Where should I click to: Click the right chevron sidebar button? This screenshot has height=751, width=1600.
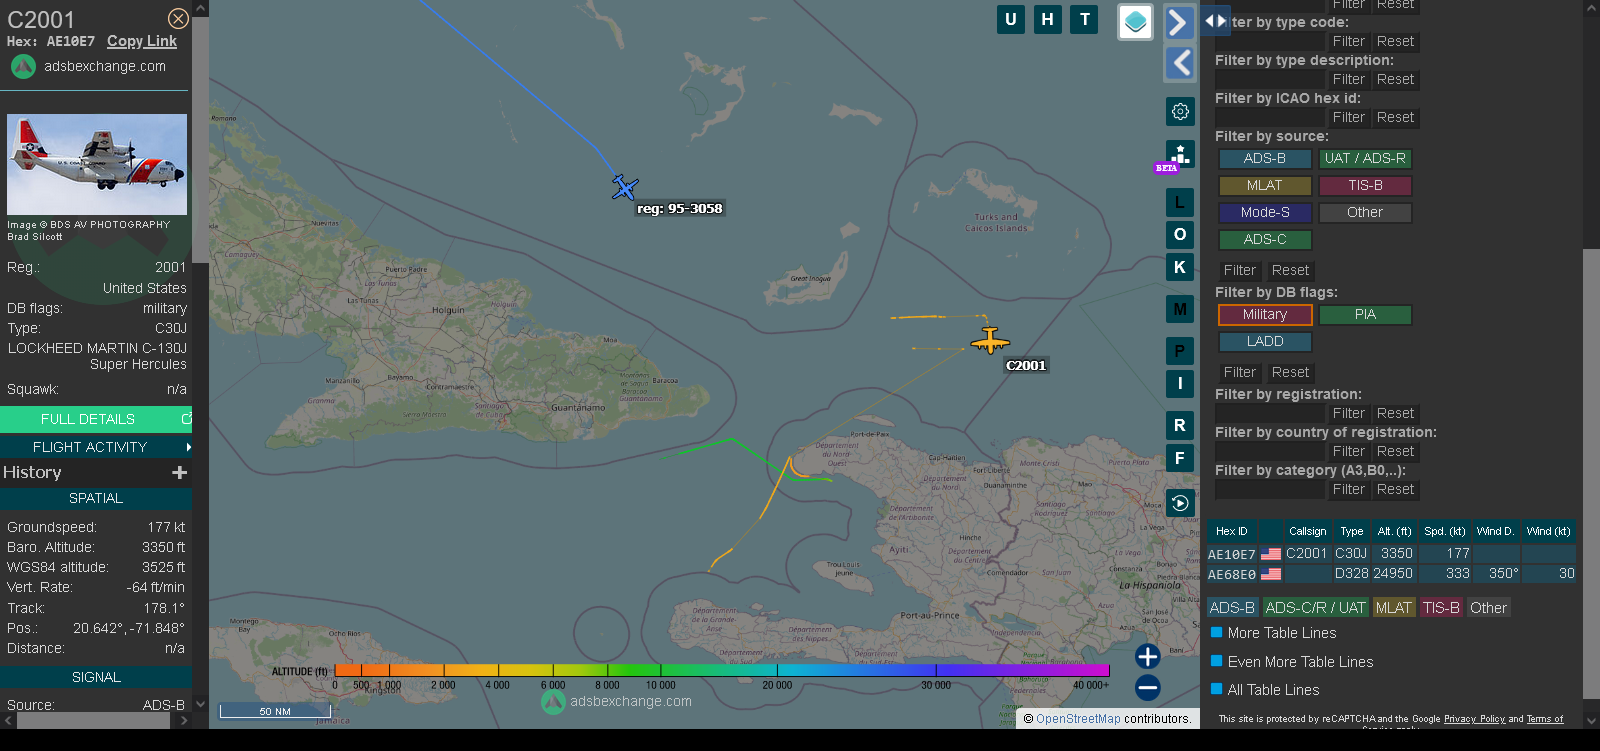click(1180, 22)
